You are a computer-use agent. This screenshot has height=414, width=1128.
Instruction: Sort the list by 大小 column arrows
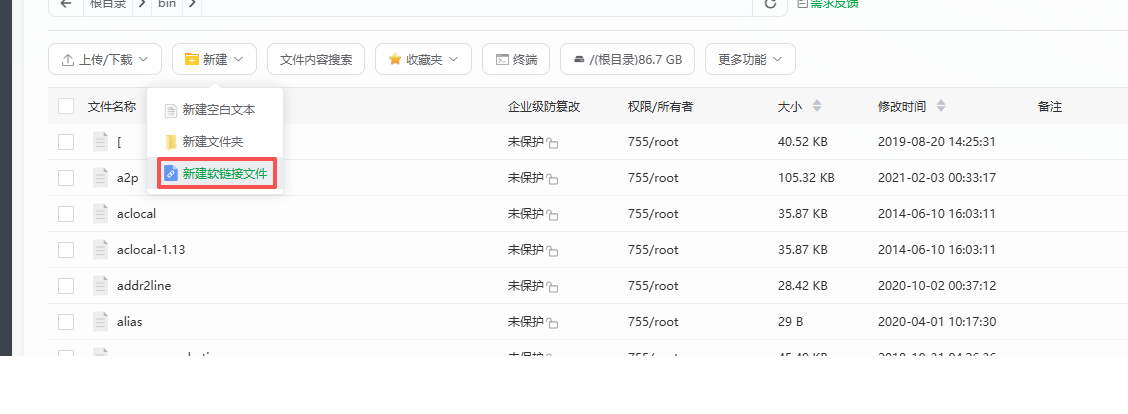pos(817,107)
